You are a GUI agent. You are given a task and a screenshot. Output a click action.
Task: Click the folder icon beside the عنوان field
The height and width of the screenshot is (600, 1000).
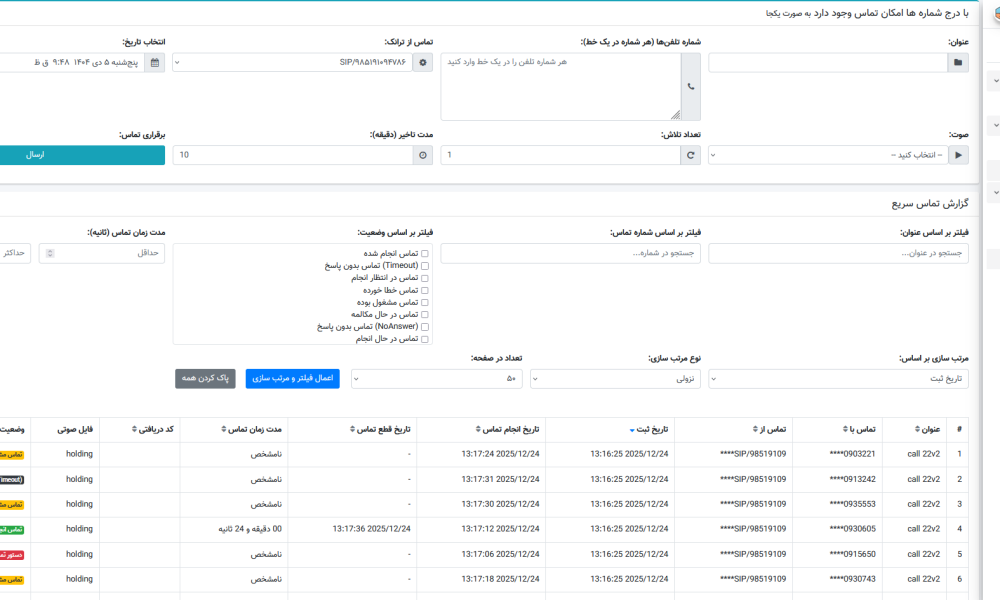coord(959,63)
